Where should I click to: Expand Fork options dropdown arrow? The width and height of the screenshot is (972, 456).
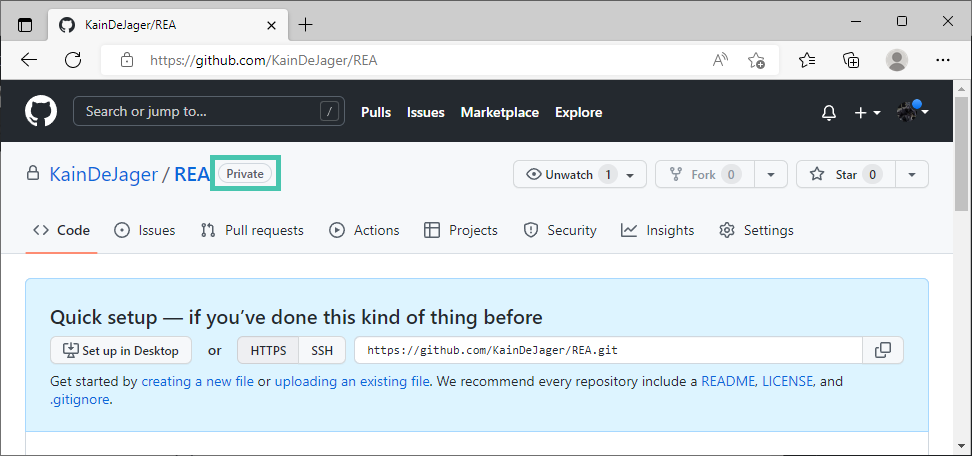[x=771, y=175]
